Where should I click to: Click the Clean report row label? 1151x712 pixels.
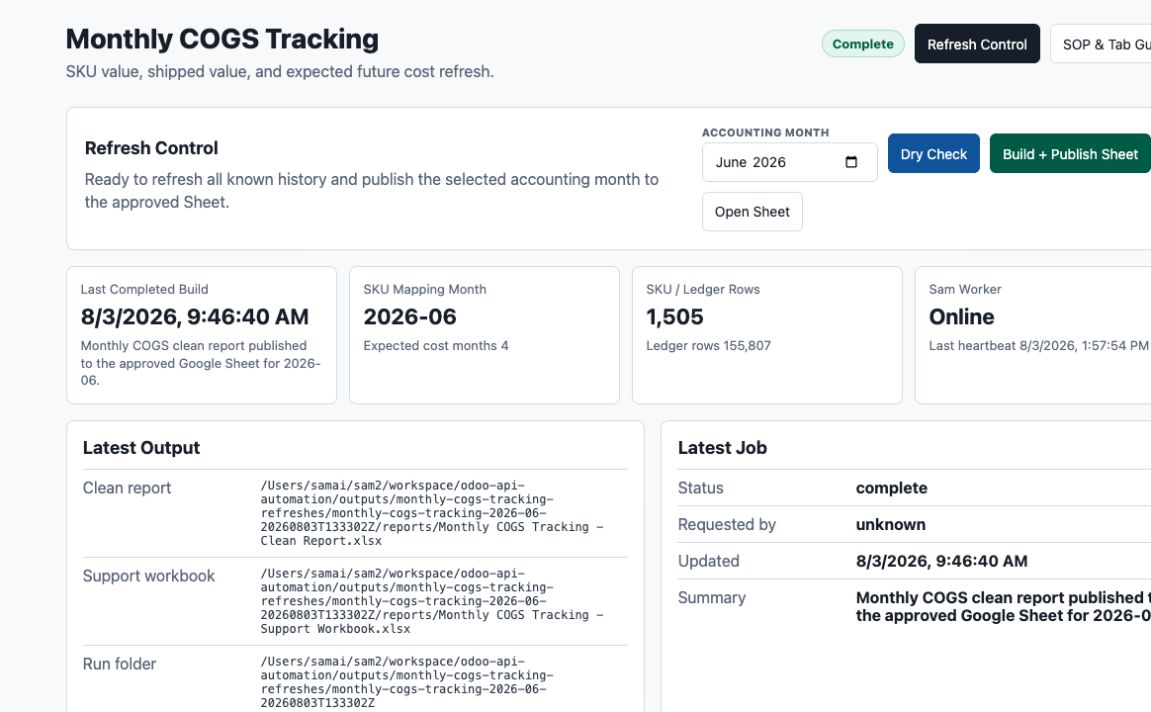[127, 488]
